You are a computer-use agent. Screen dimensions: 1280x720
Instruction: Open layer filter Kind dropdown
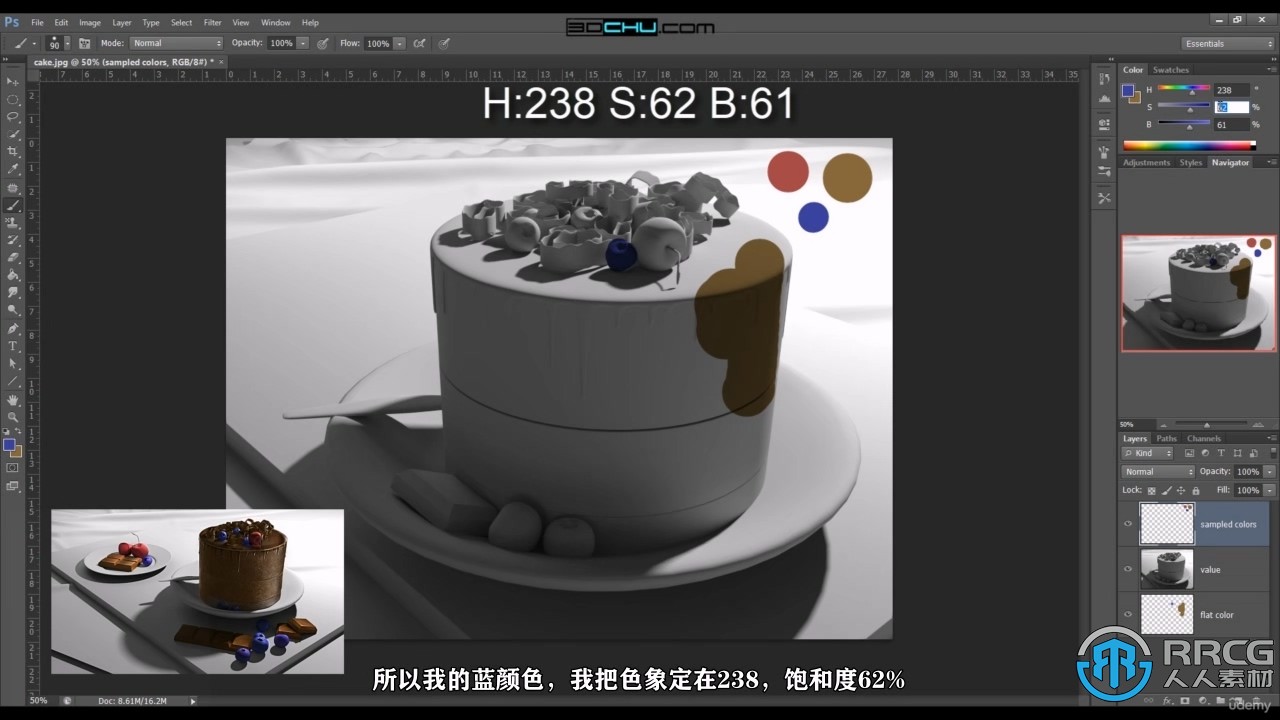point(1147,453)
